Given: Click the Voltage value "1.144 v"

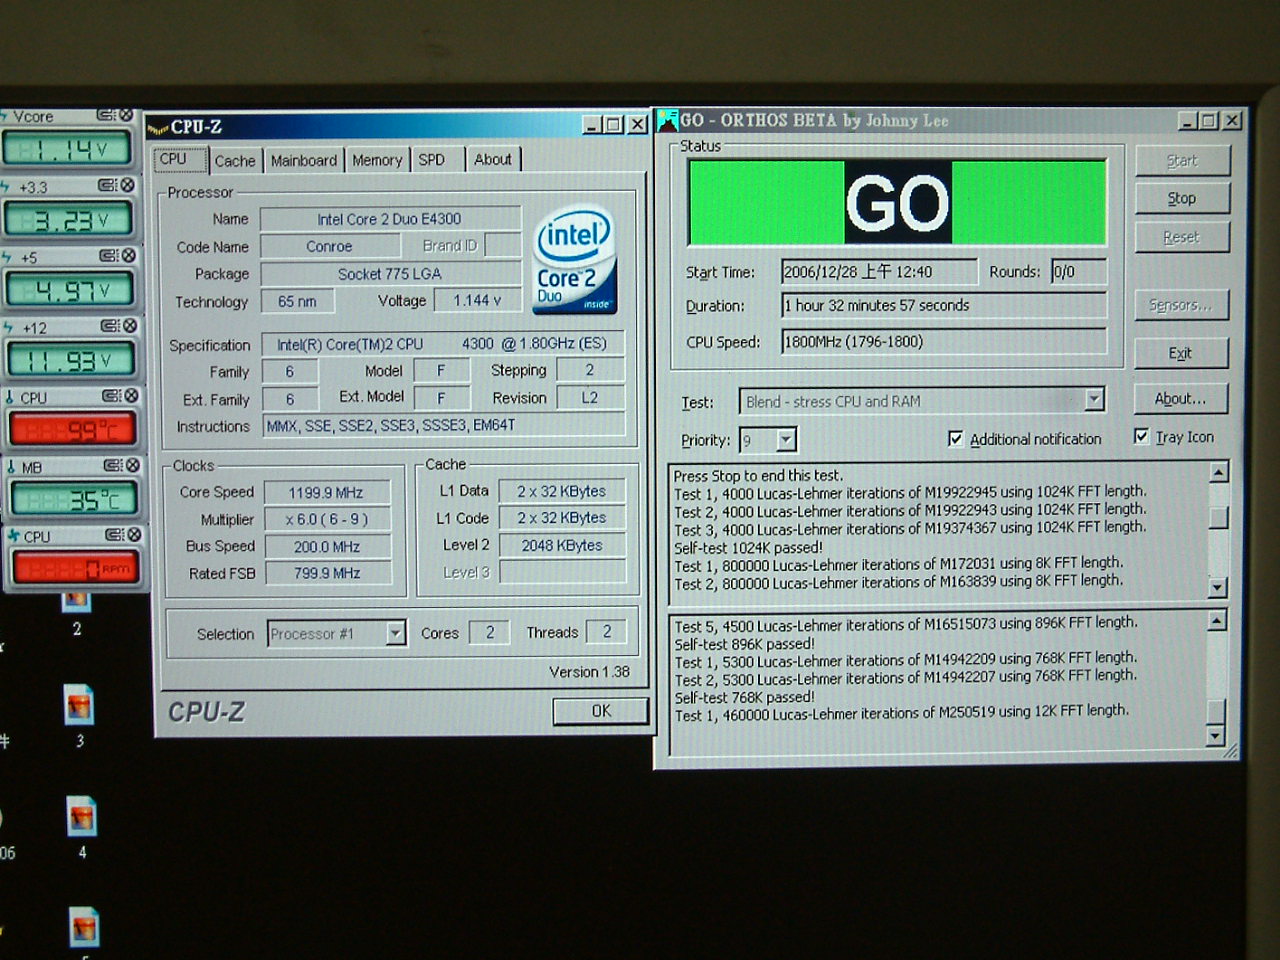Looking at the screenshot, I should tap(477, 300).
